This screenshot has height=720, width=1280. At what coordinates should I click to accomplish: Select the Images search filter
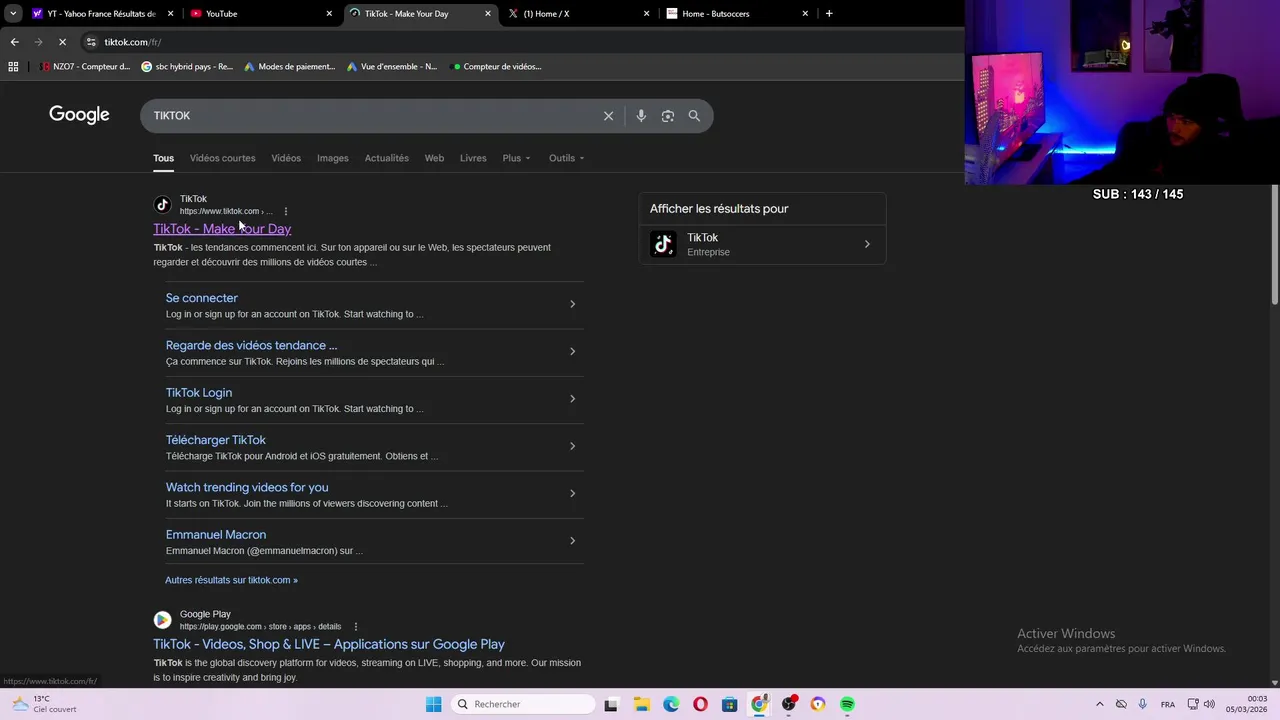[333, 158]
